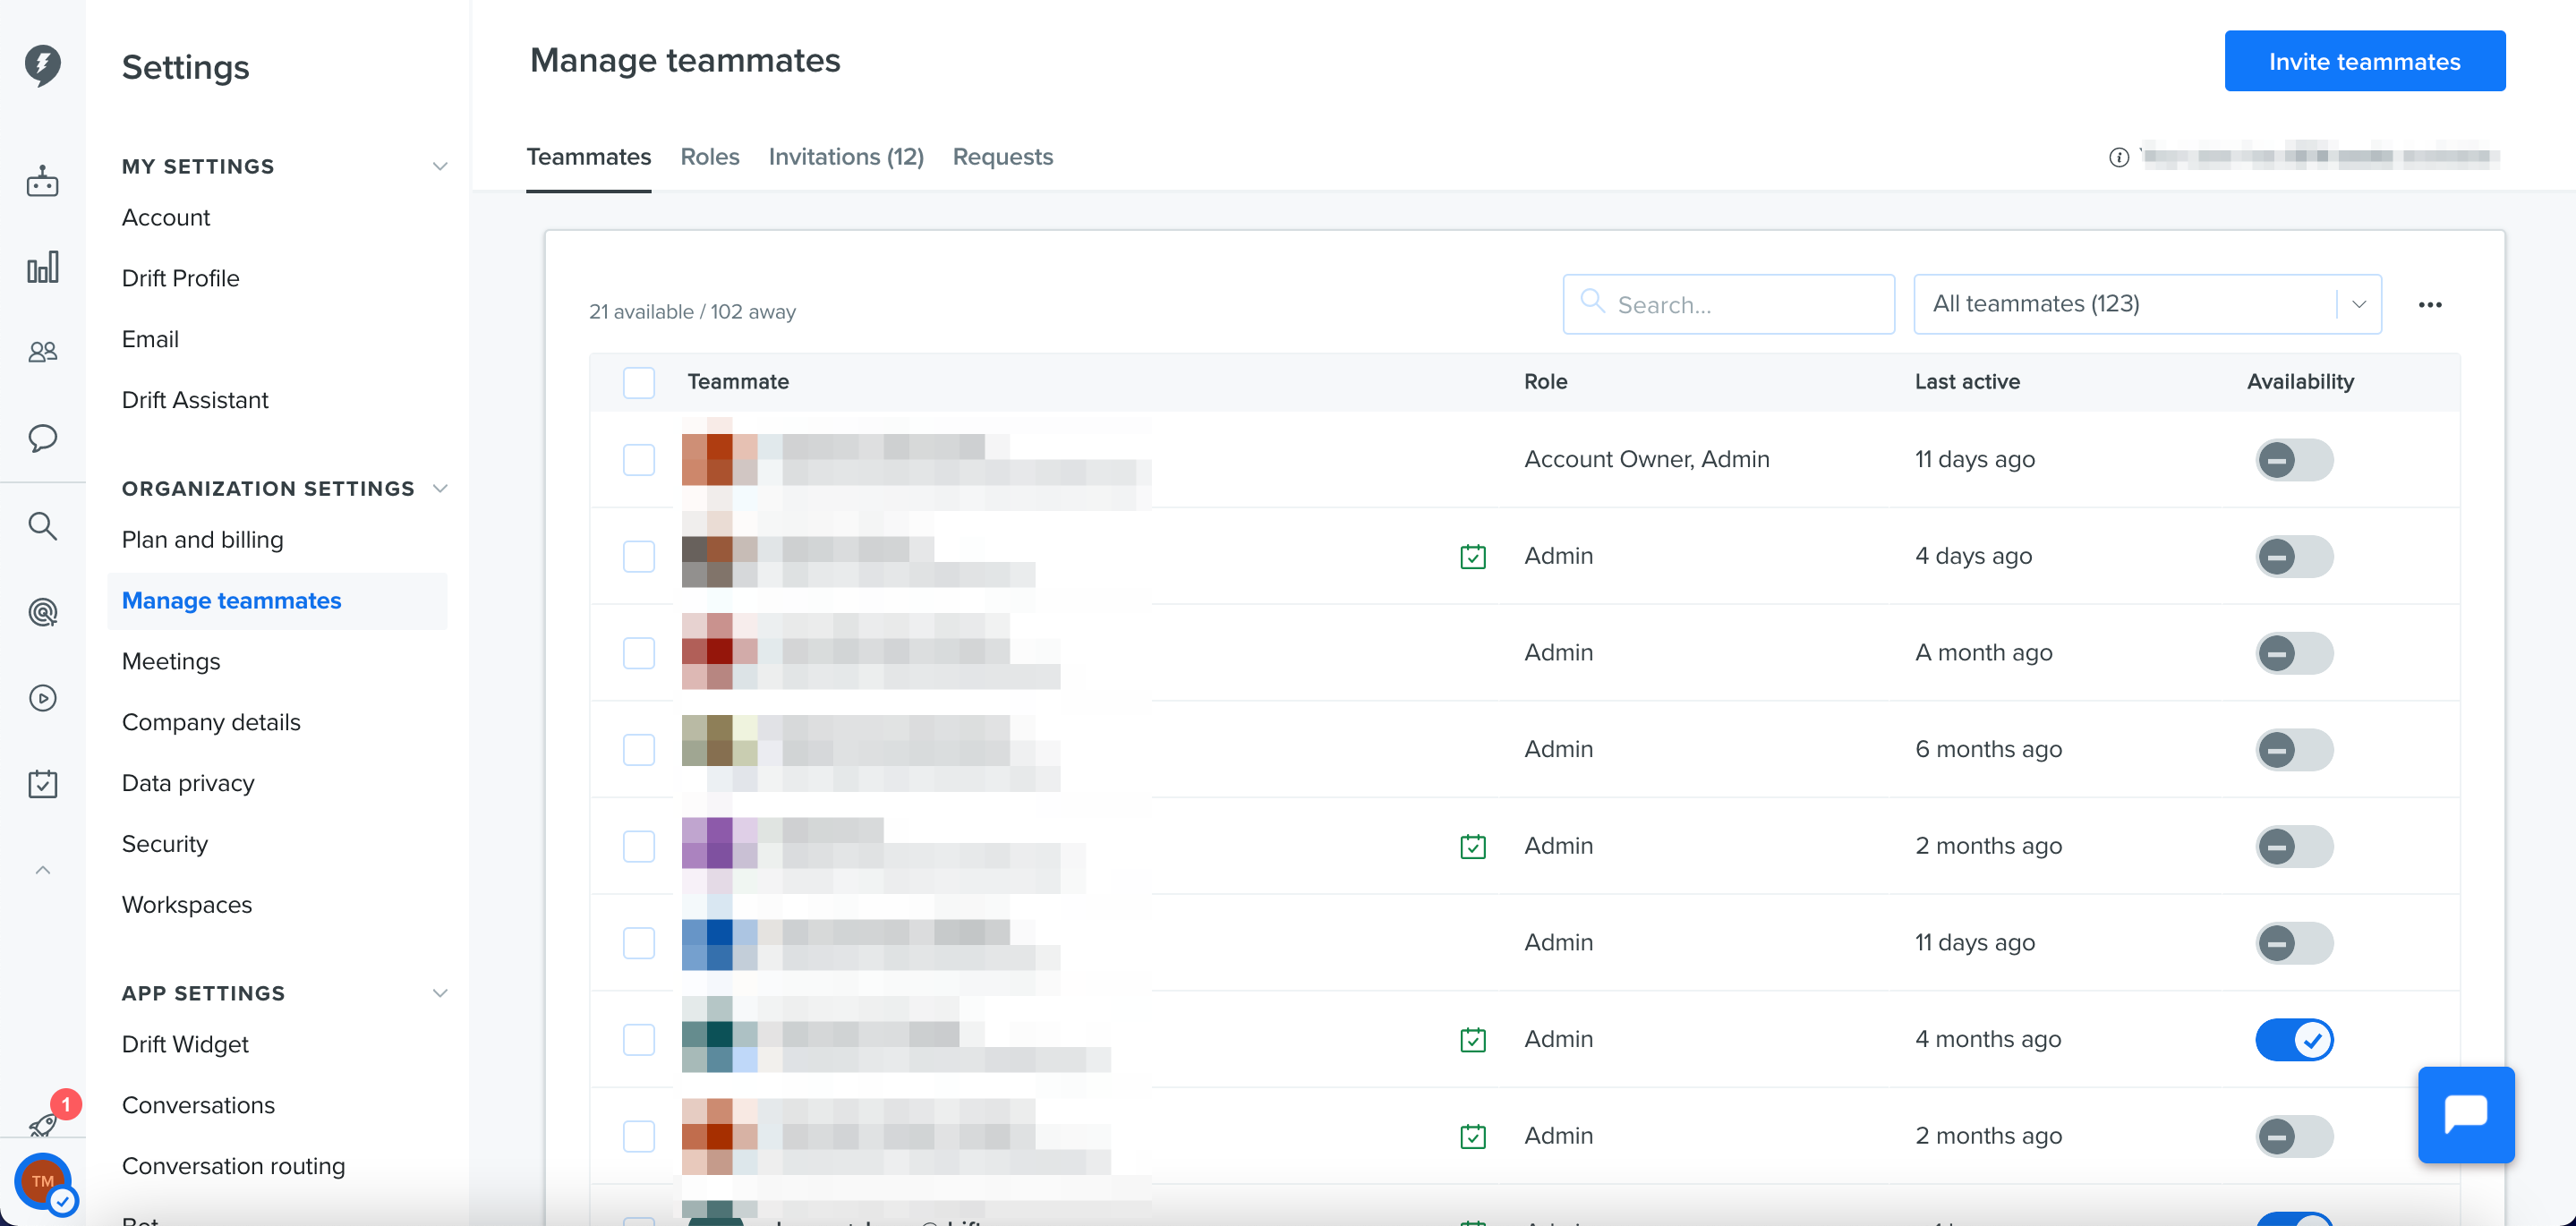
Task: Collapse the APP SETTINGS section
Action: click(439, 993)
